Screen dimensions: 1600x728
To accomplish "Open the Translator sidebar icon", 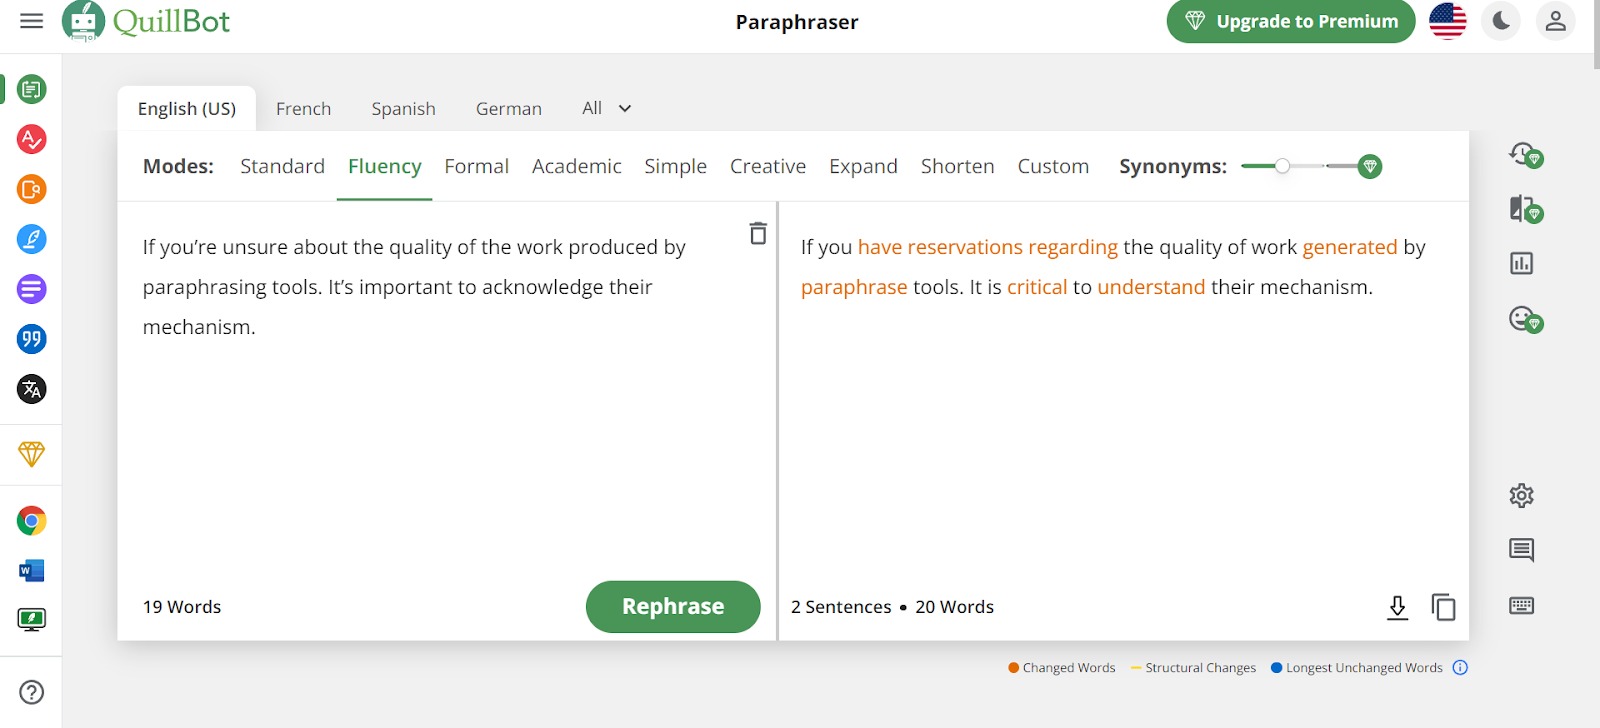I will (32, 389).
